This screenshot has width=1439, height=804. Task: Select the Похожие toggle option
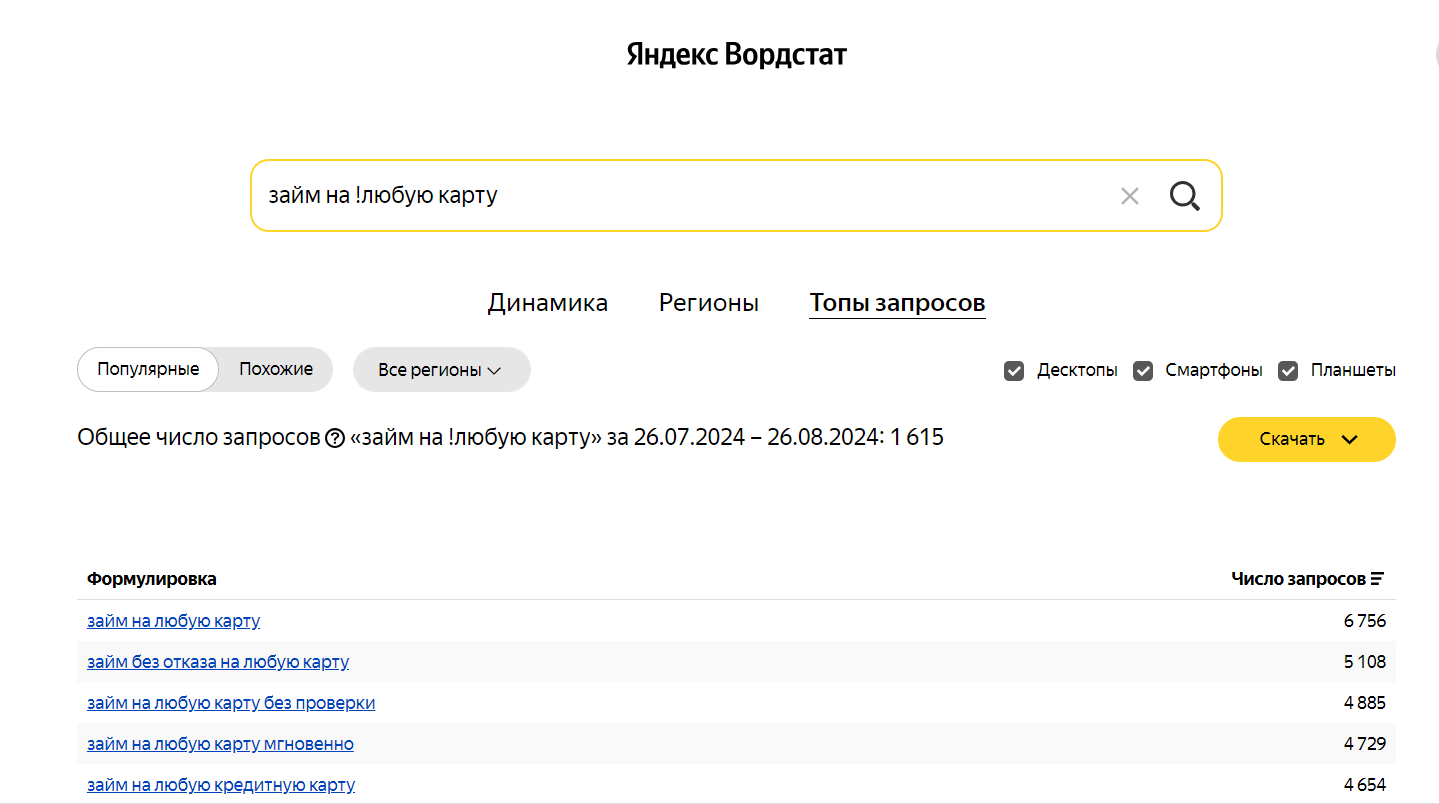pos(276,369)
